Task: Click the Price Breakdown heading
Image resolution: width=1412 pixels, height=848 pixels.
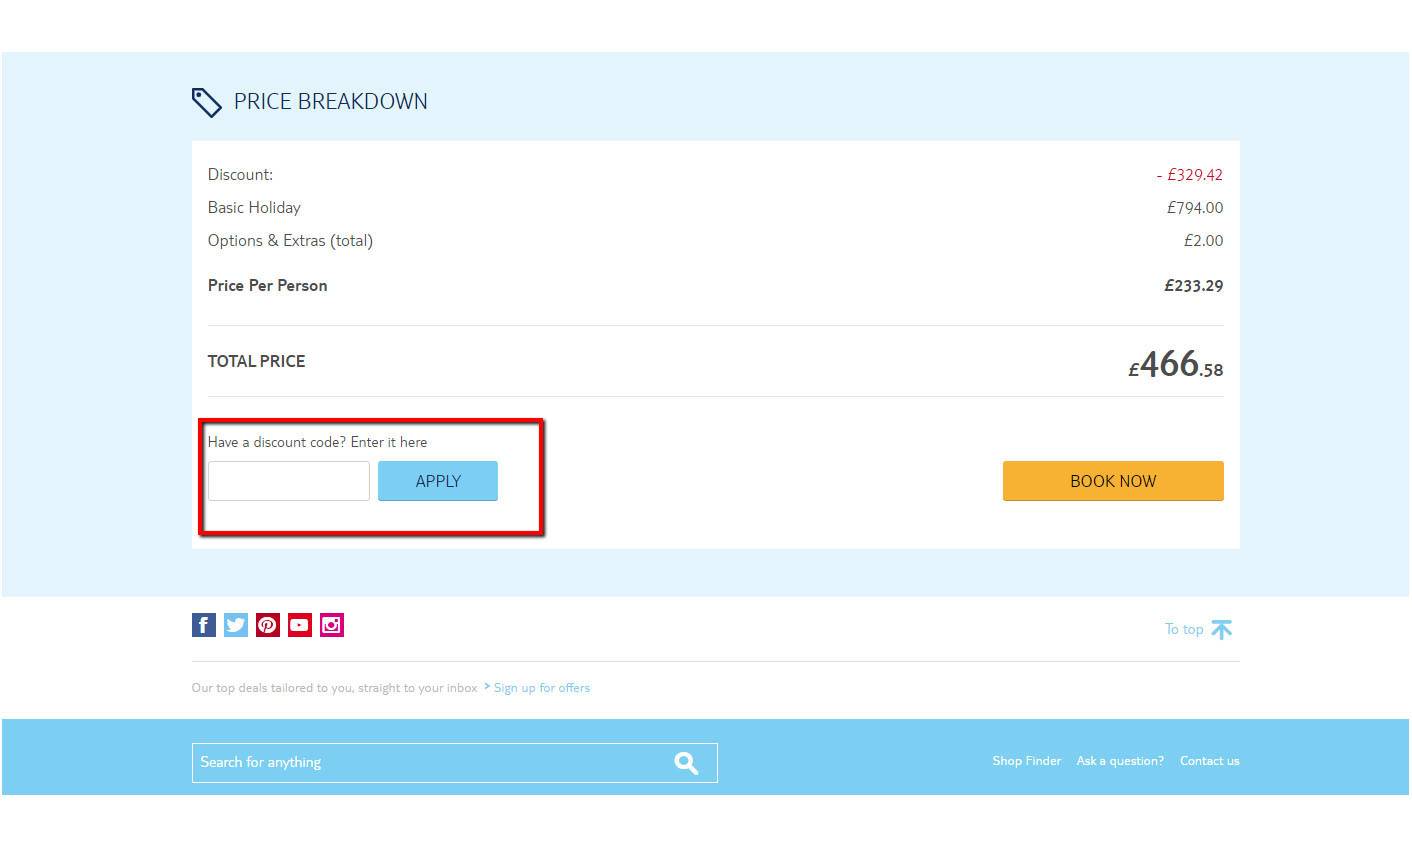Action: click(330, 101)
